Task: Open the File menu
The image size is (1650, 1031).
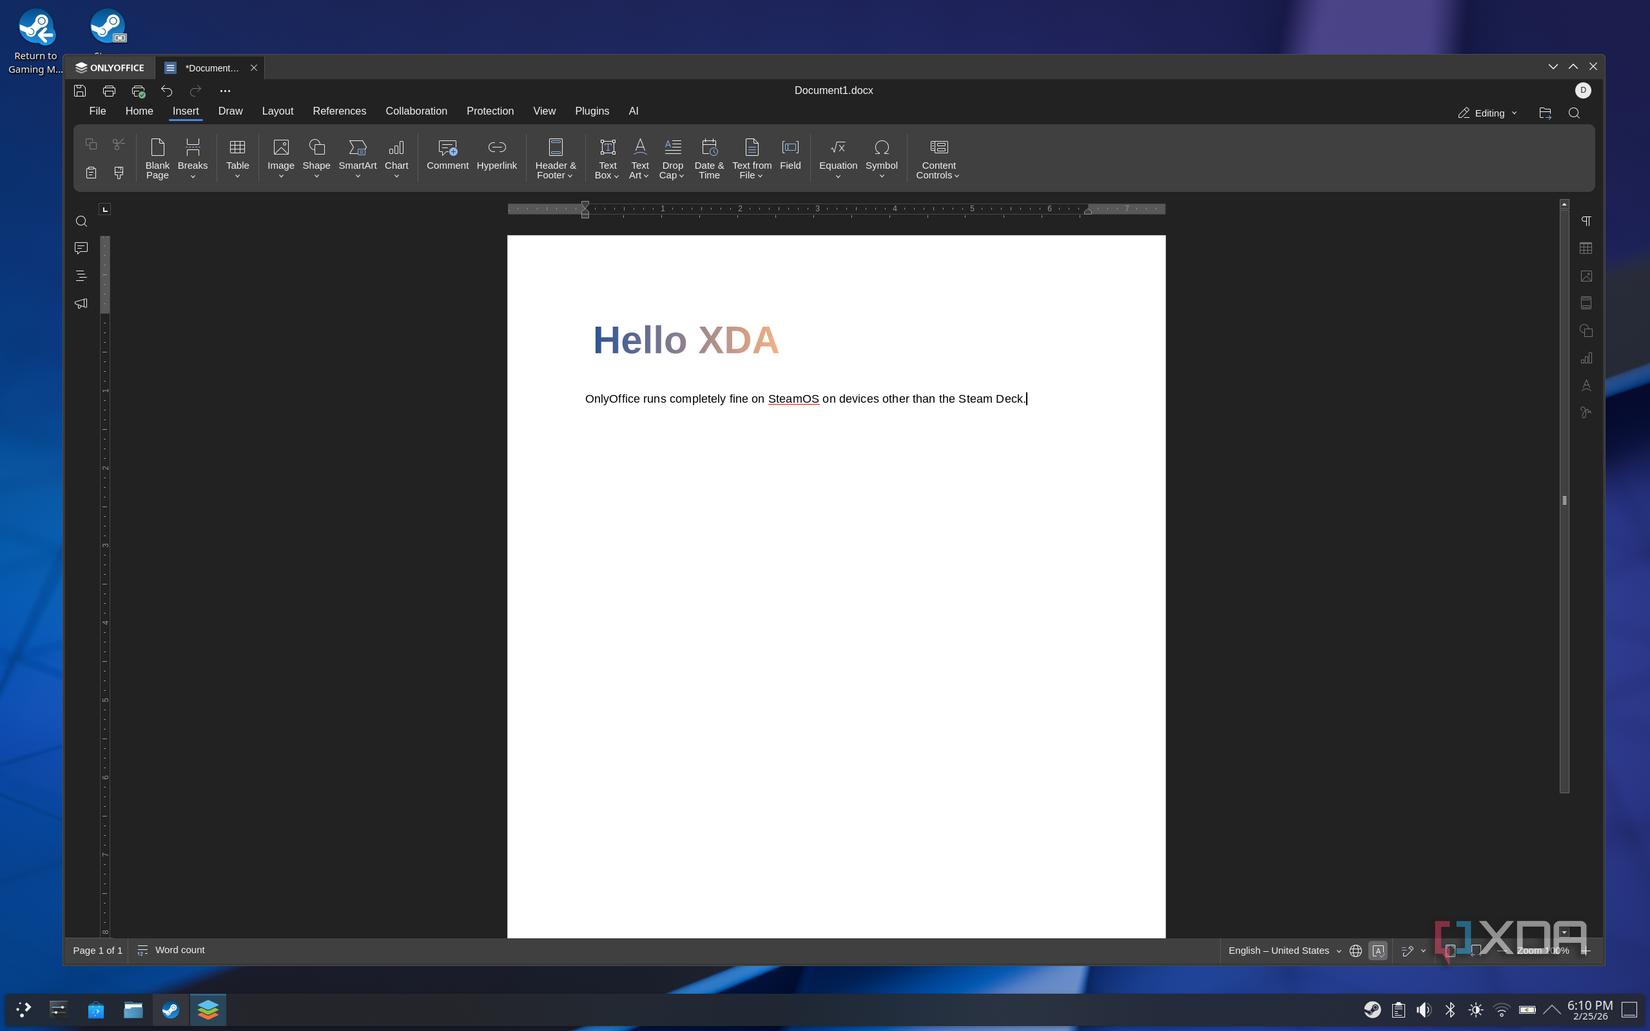Action: coord(97,111)
